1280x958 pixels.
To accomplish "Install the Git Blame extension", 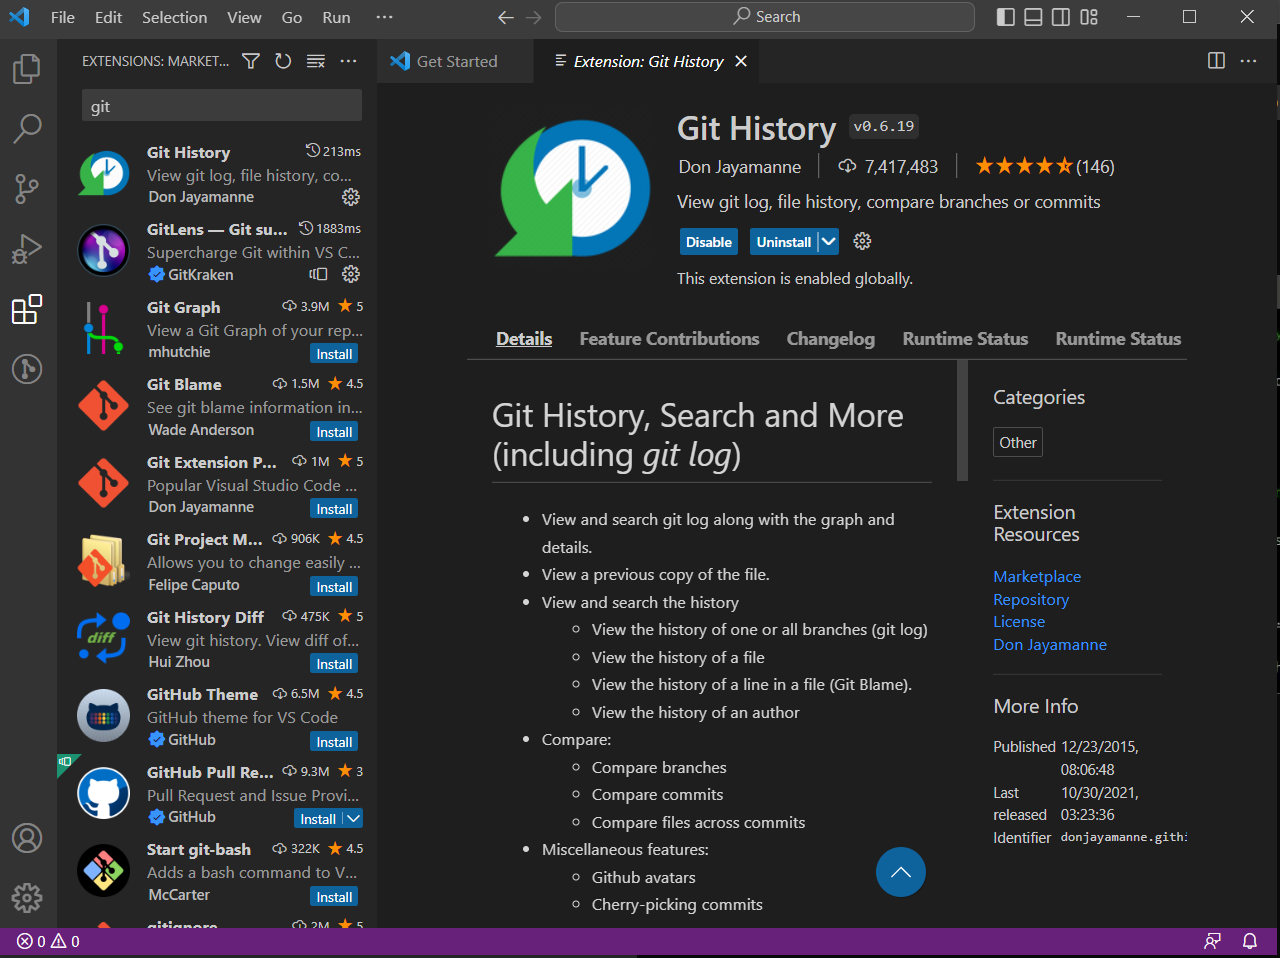I will coord(334,432).
